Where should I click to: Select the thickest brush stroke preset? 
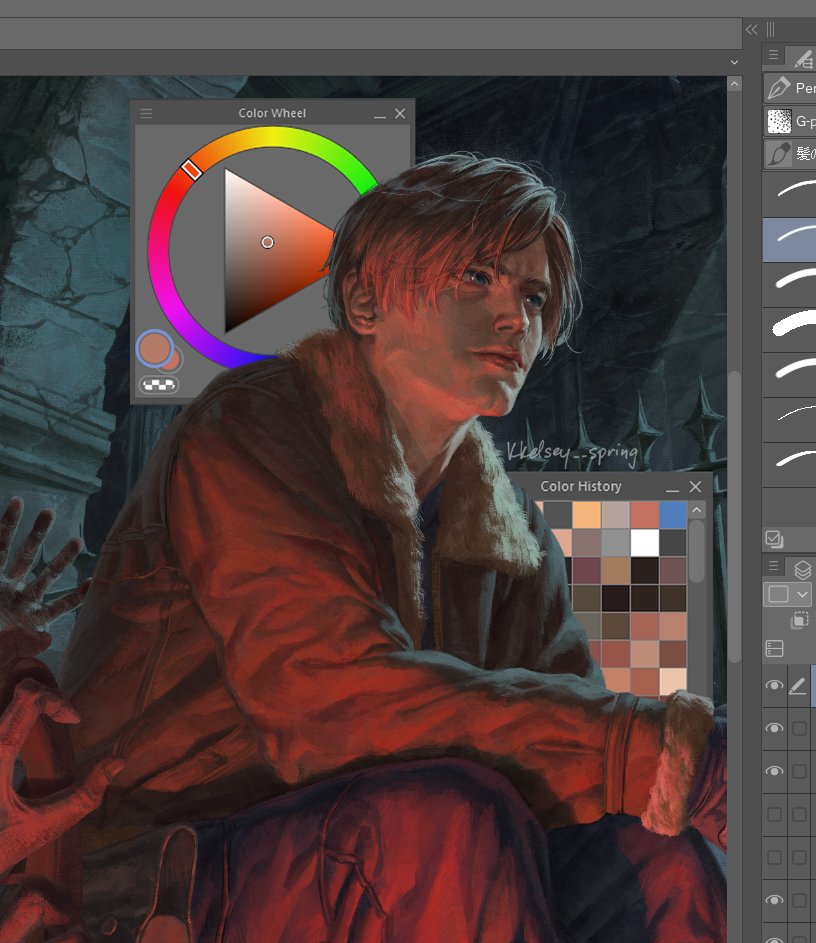tap(790, 330)
